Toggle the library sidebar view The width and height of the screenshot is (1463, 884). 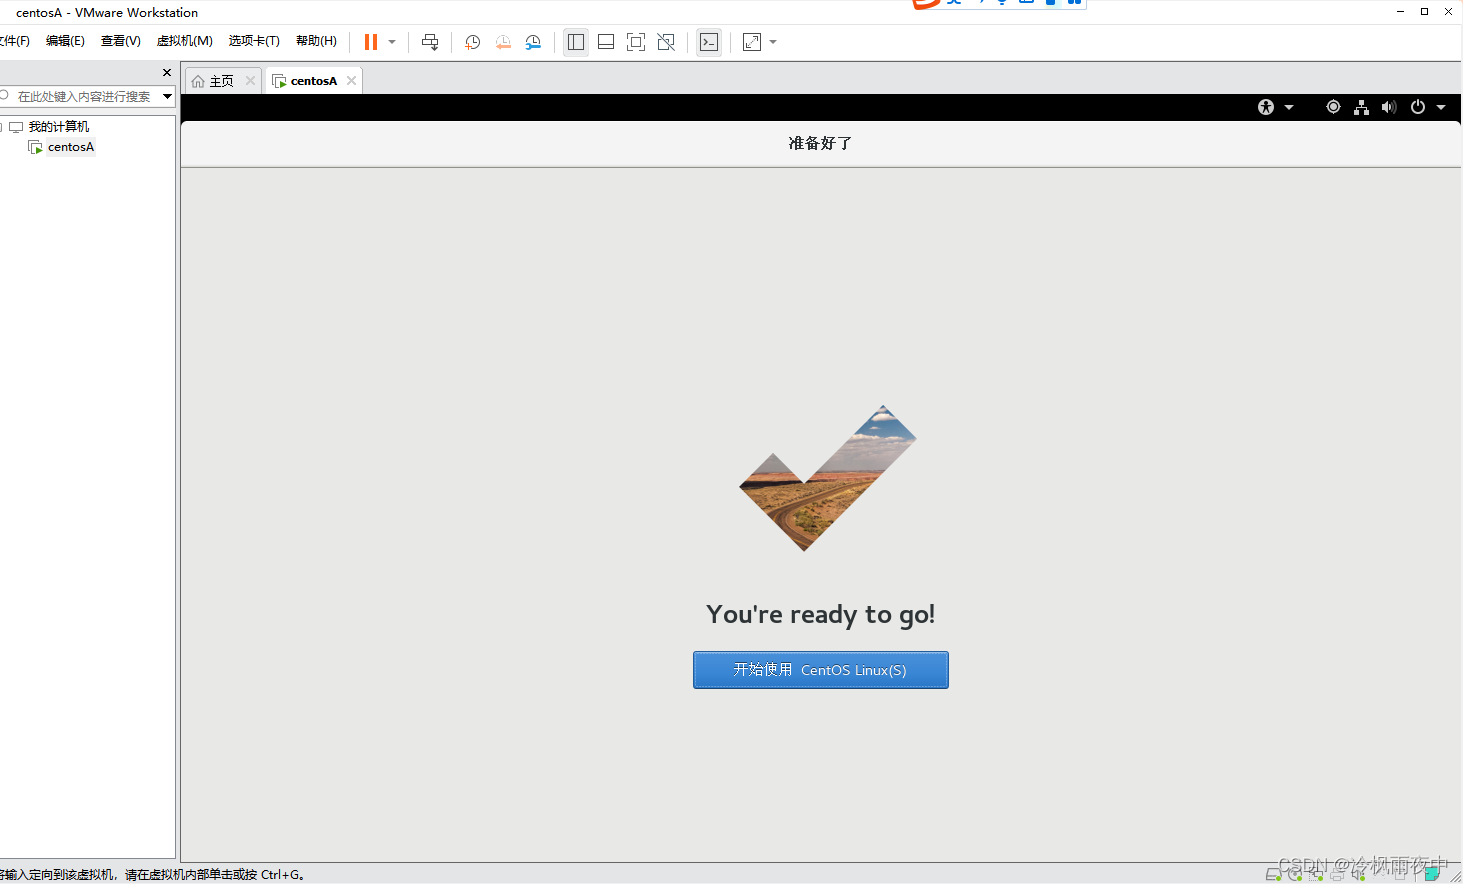click(576, 42)
